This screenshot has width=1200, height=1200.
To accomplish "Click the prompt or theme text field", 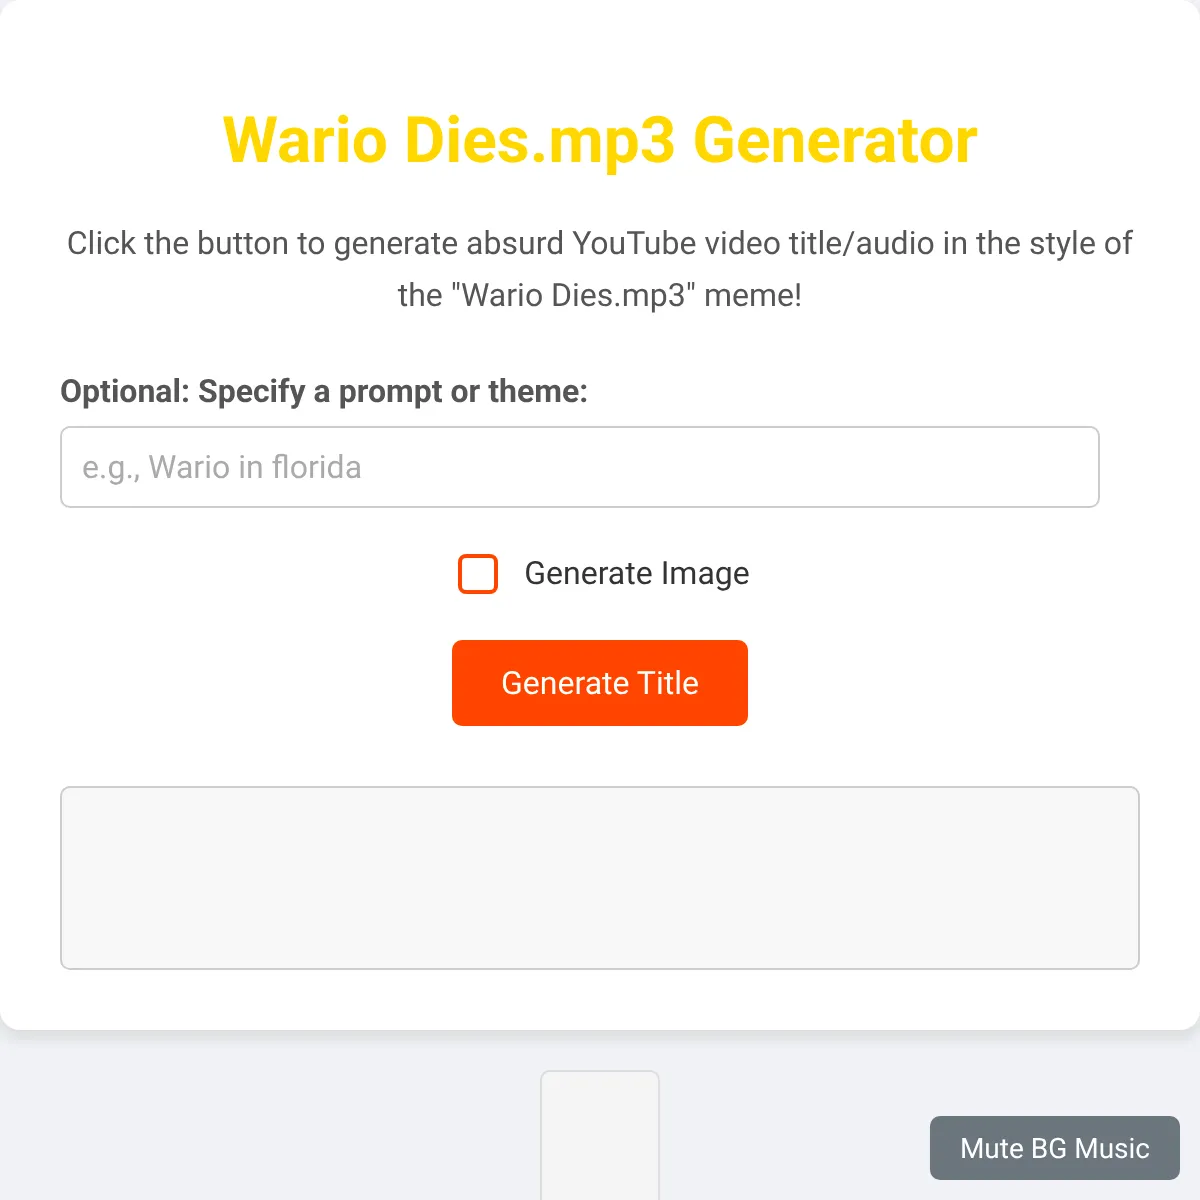I will [x=580, y=467].
